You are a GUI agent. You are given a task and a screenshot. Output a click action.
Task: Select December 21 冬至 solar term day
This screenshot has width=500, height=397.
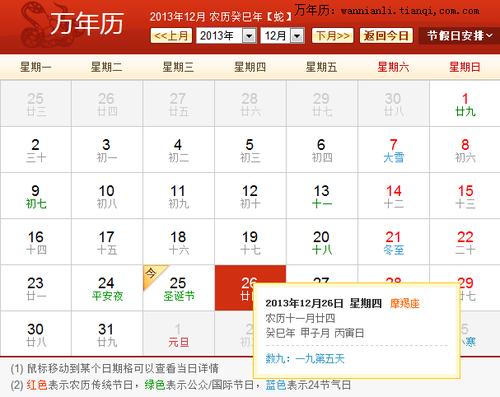pos(393,242)
